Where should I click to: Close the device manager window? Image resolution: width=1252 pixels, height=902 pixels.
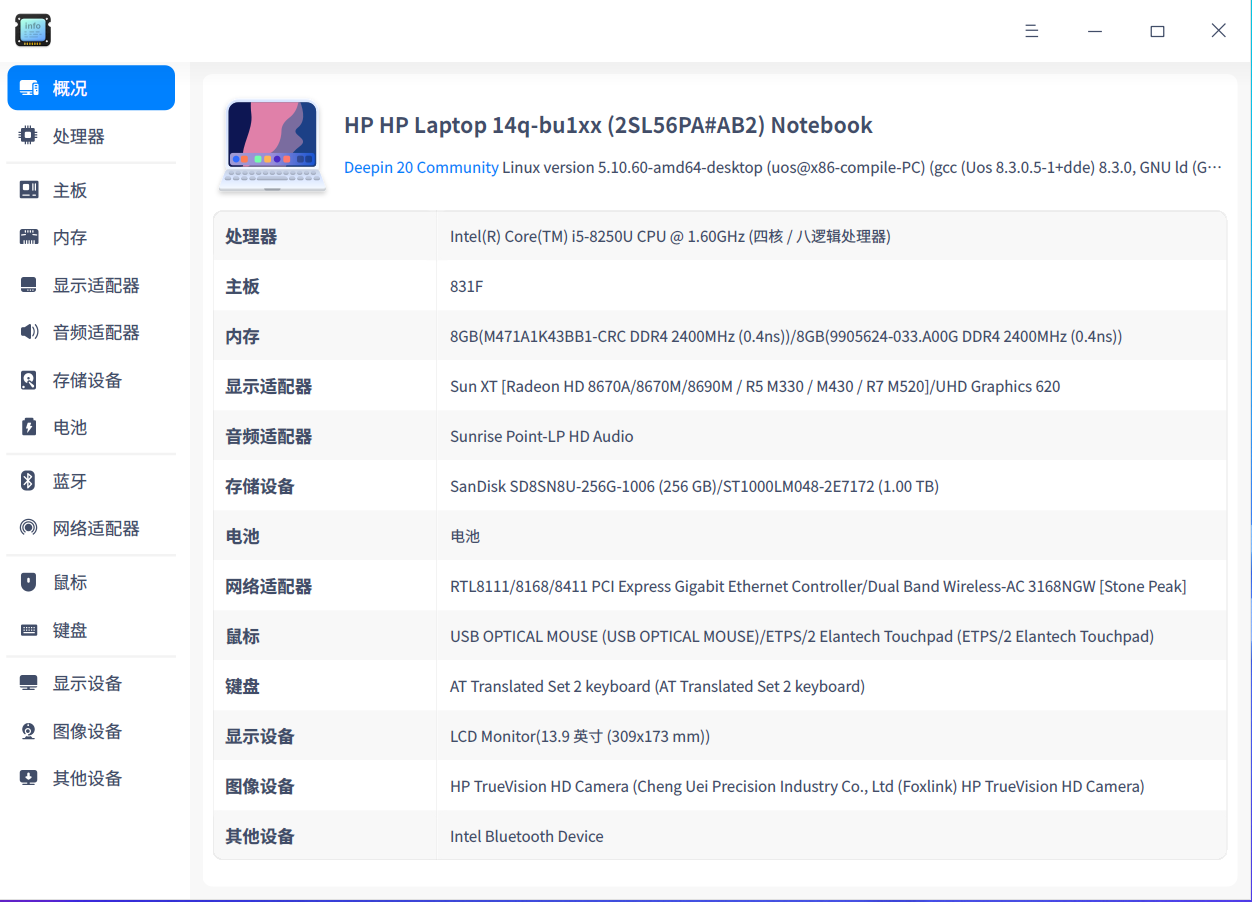[x=1218, y=31]
